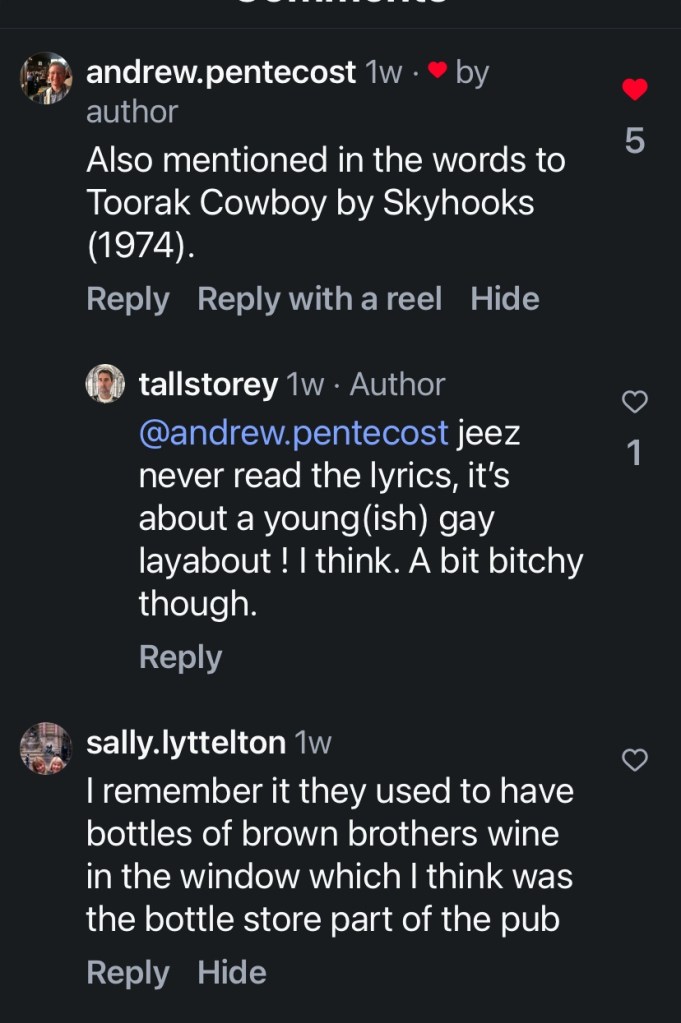The height and width of the screenshot is (1023, 681).
Task: Open sally.lyttelton's profile avatar
Action: (46, 748)
